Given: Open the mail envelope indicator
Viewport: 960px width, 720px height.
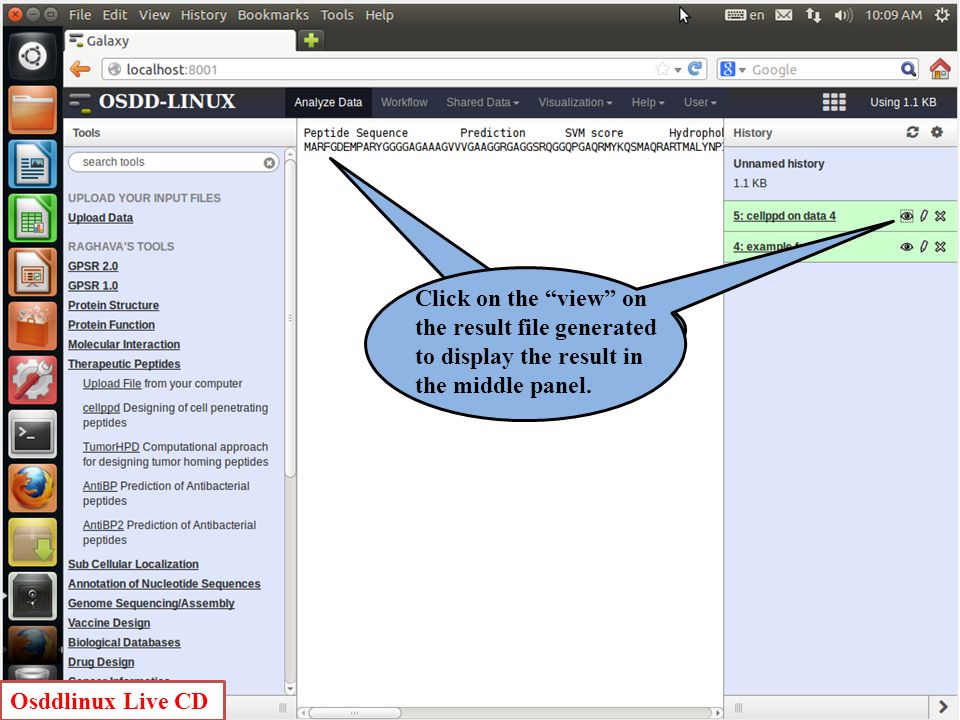Looking at the screenshot, I should point(784,15).
